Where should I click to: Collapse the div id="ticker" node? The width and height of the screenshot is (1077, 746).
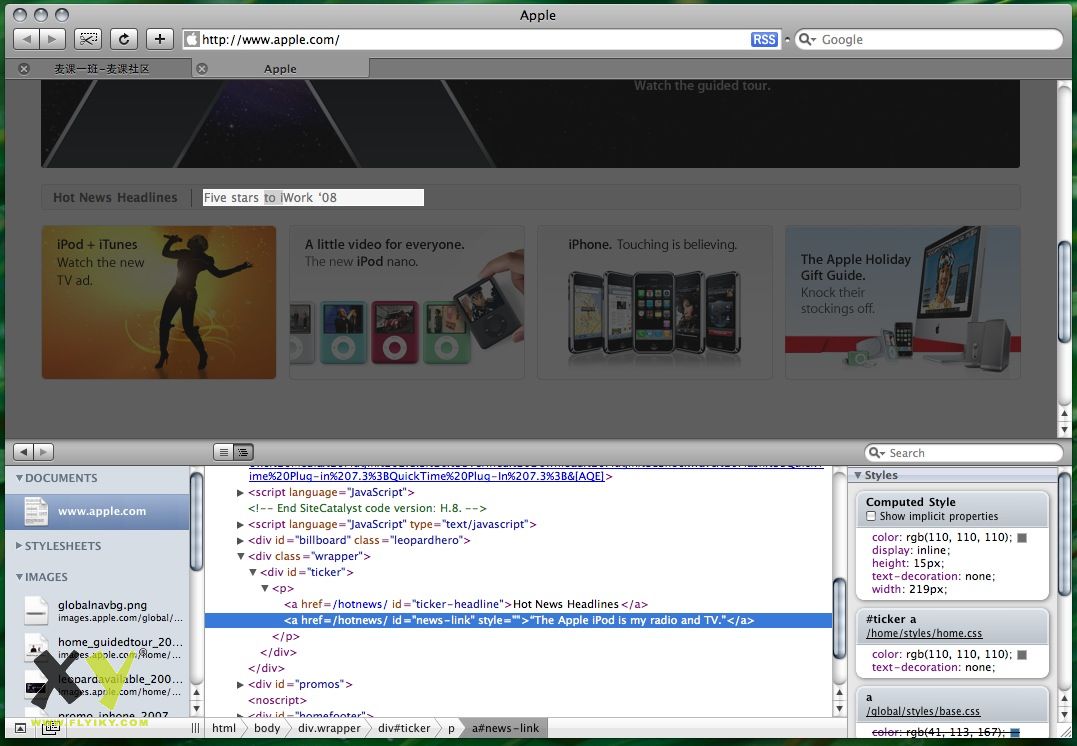click(x=253, y=572)
